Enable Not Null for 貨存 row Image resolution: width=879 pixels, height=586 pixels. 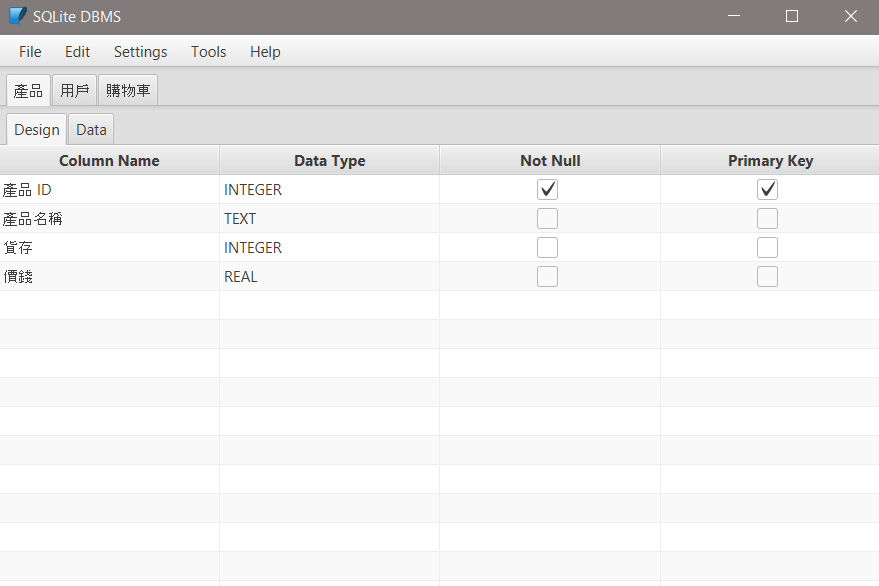click(547, 247)
